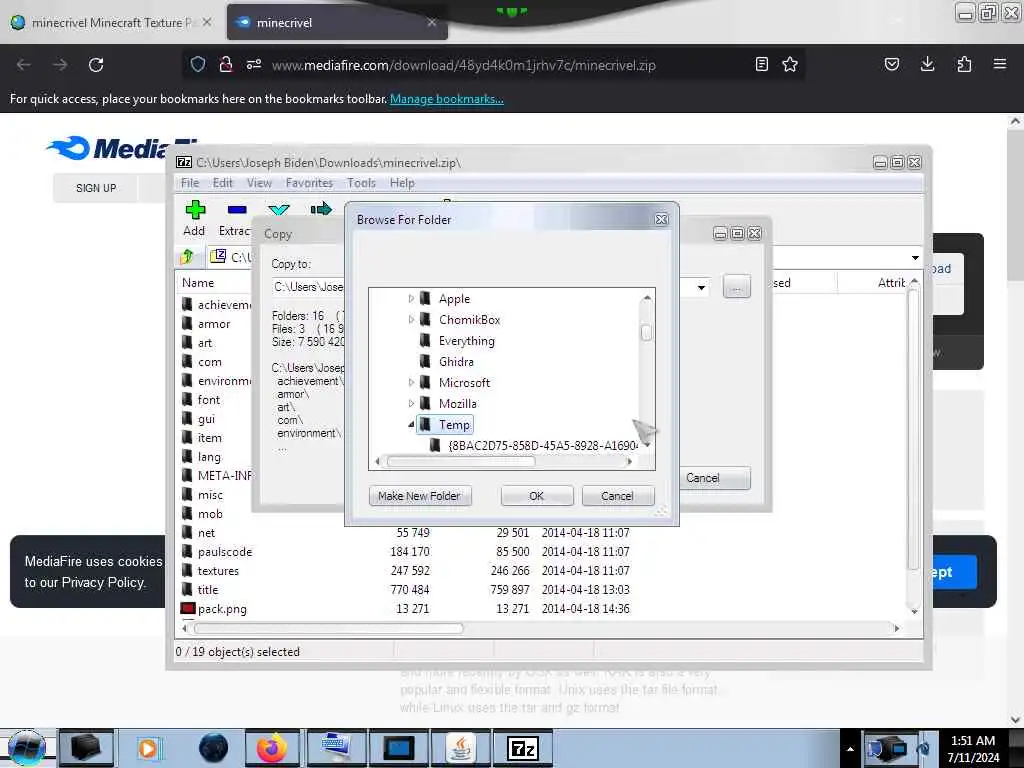Toggle reader view icon in address bar

(761, 64)
